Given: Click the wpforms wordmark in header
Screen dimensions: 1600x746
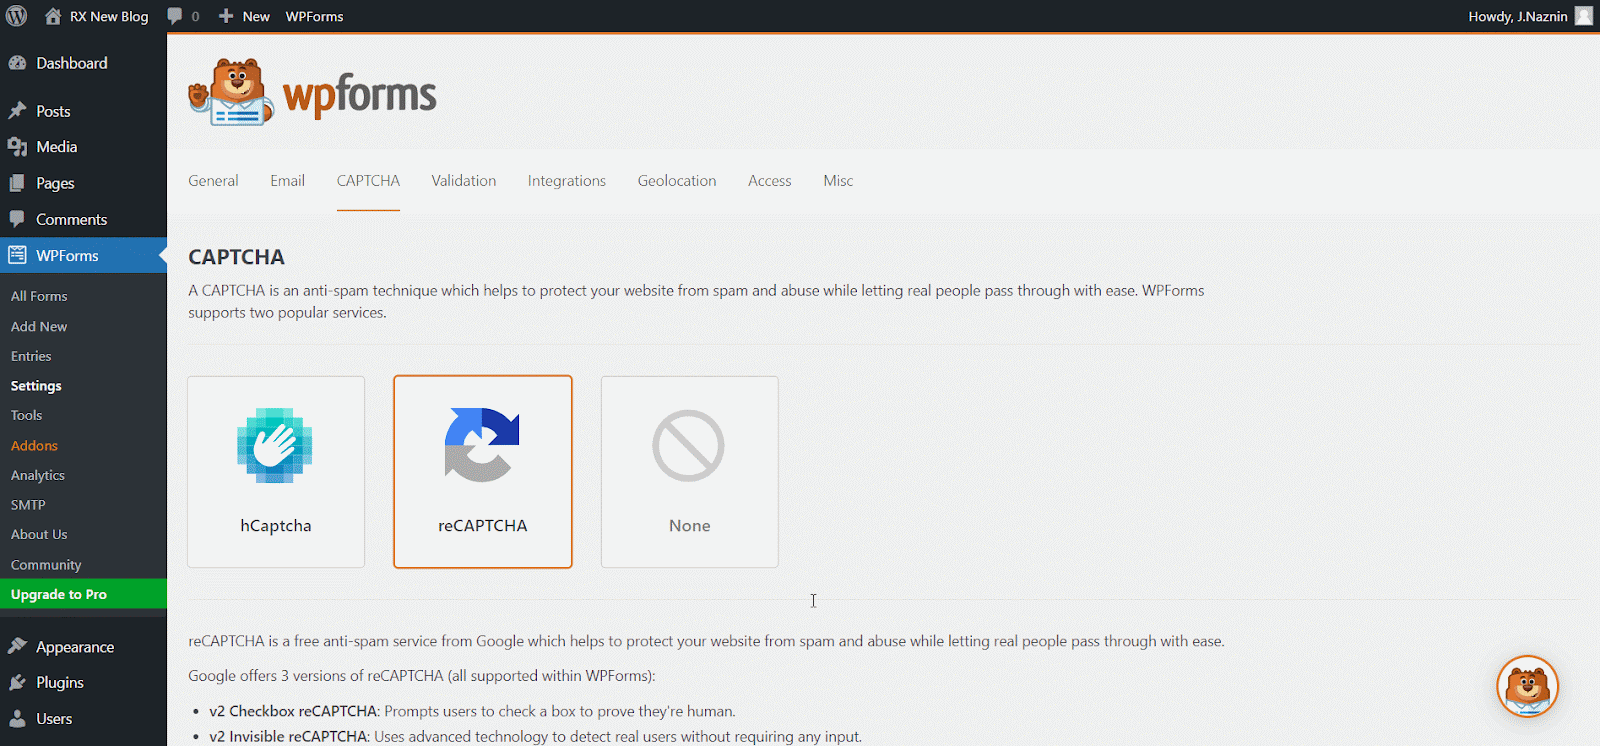Looking at the screenshot, I should [360, 96].
